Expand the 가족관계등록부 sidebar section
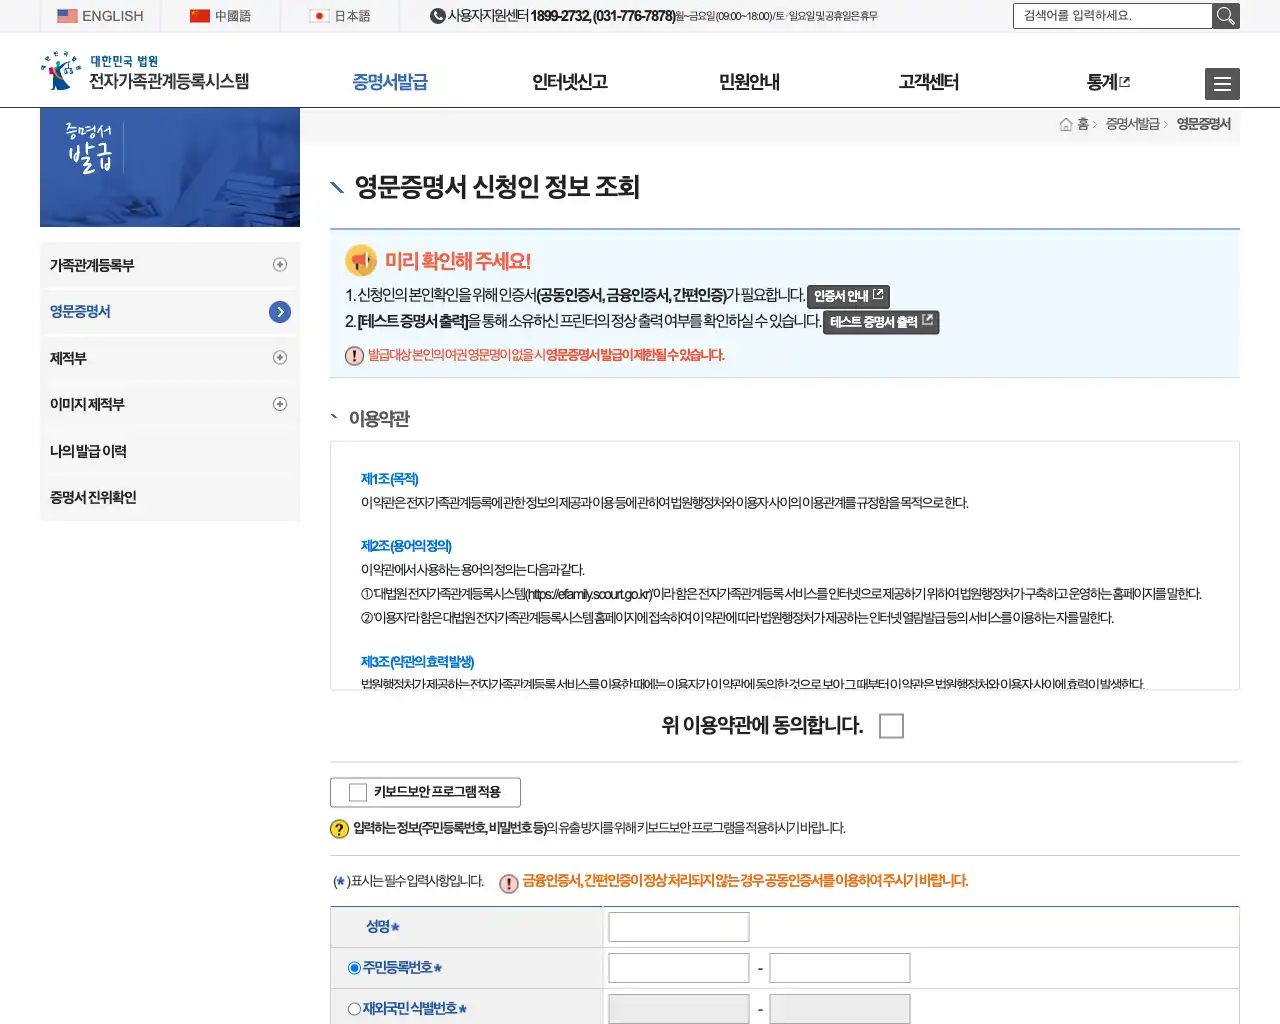Screen dimensions: 1280x1024 (x=280, y=265)
